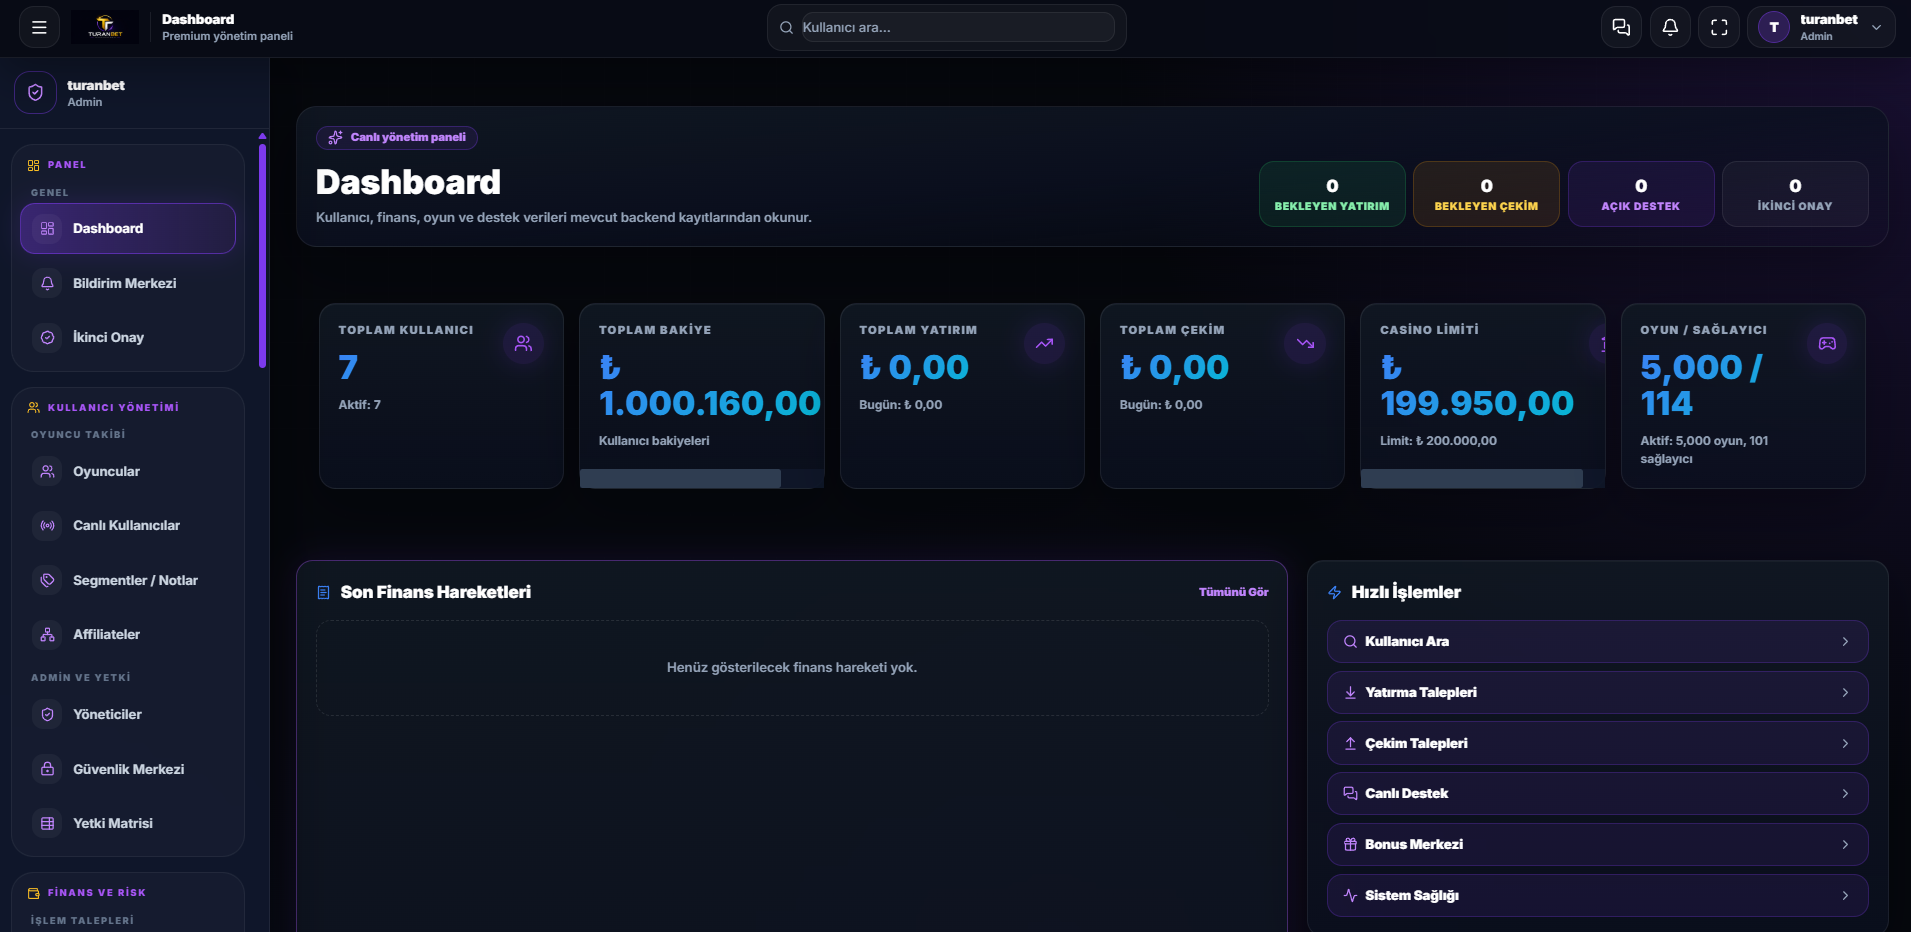Click the Sistem Sağlığı pulse icon
This screenshot has height=932, width=1911.
coord(1350,895)
